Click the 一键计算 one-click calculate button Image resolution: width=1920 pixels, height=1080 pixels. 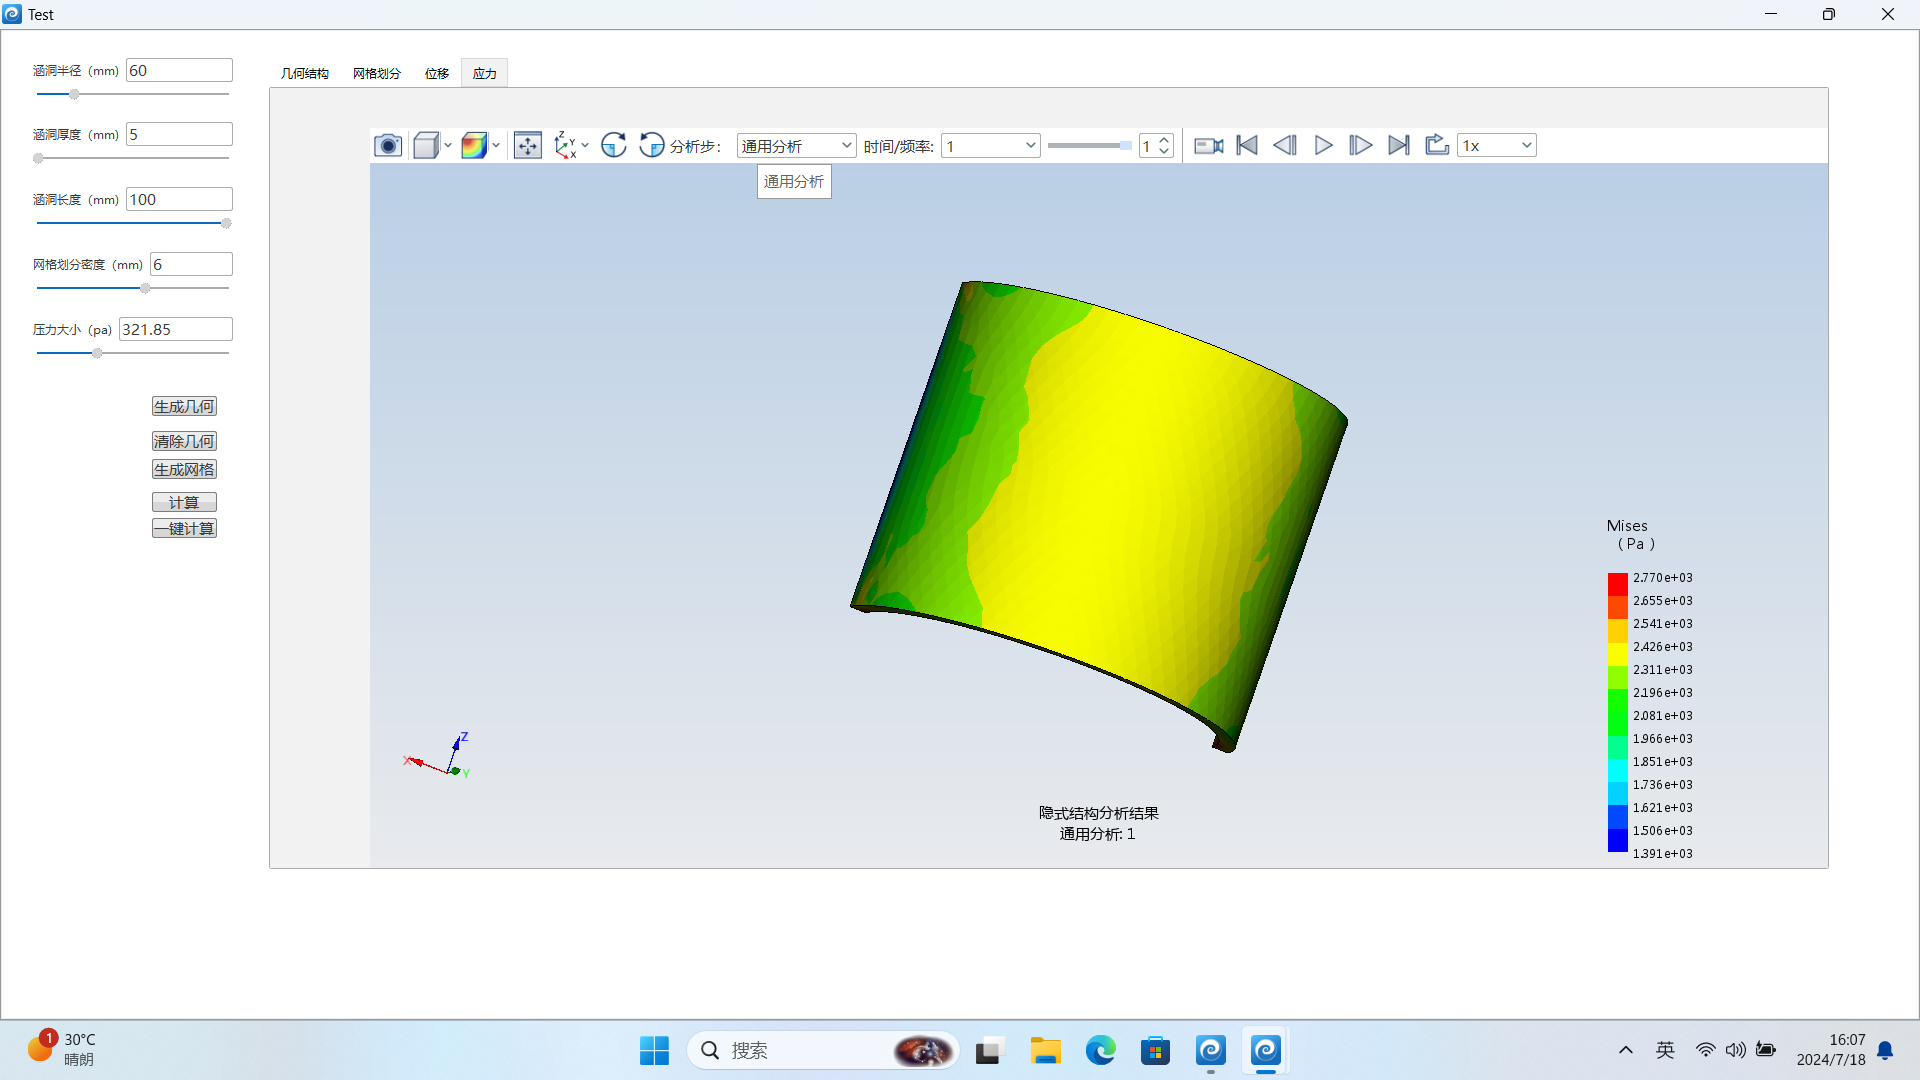click(x=183, y=527)
